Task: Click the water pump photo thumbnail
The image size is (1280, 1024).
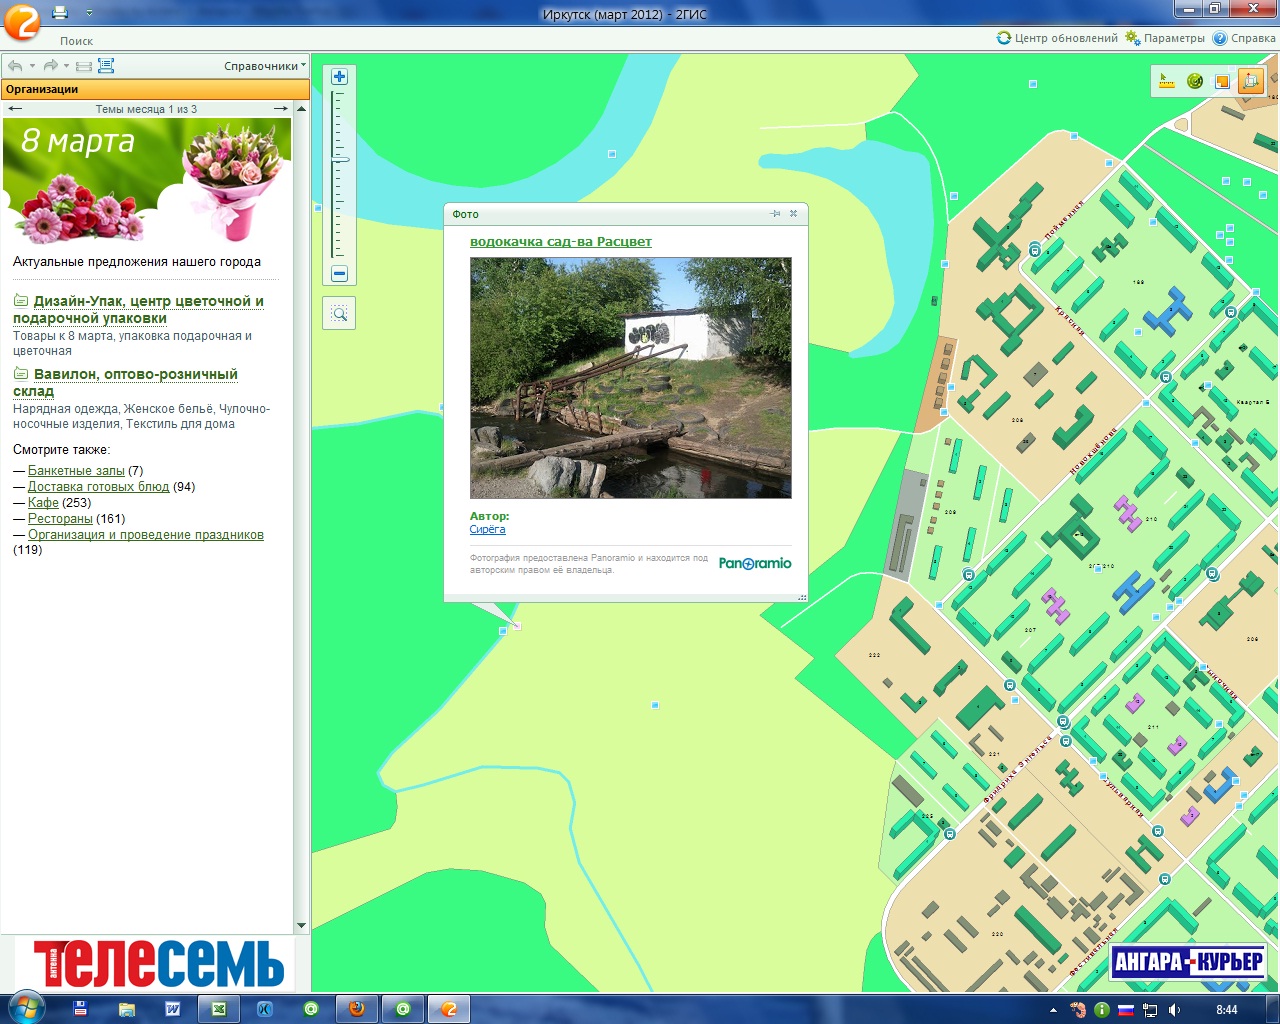Action: point(630,378)
